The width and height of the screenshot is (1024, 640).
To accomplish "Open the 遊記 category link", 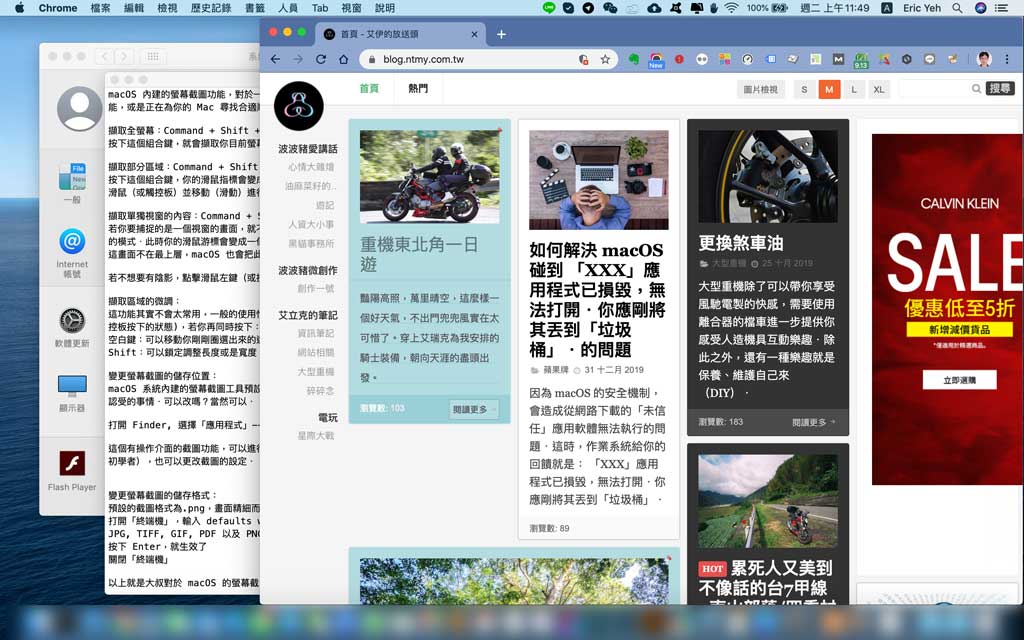I will point(325,205).
